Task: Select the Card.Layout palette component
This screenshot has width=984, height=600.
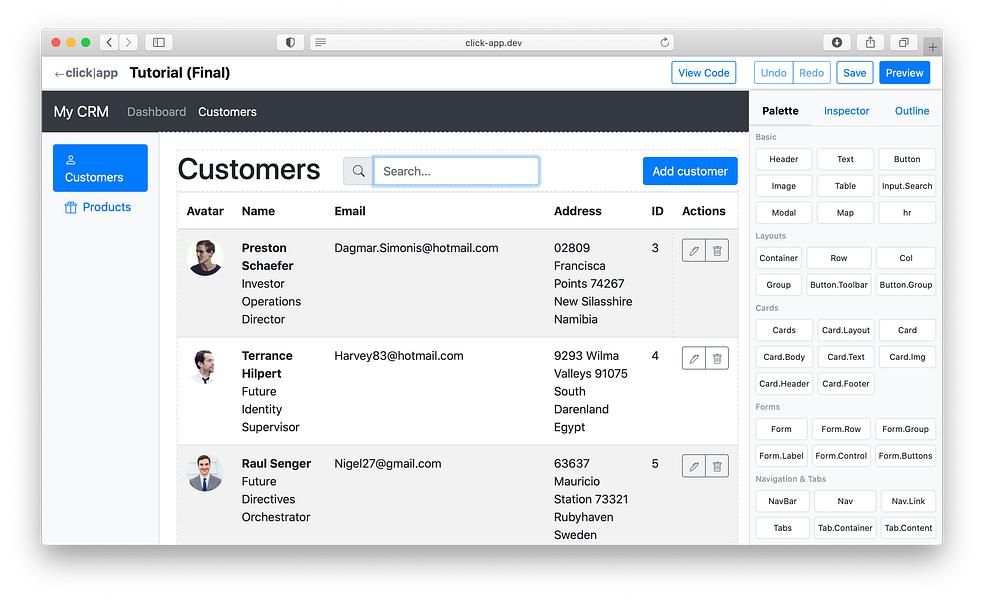Action: (845, 330)
